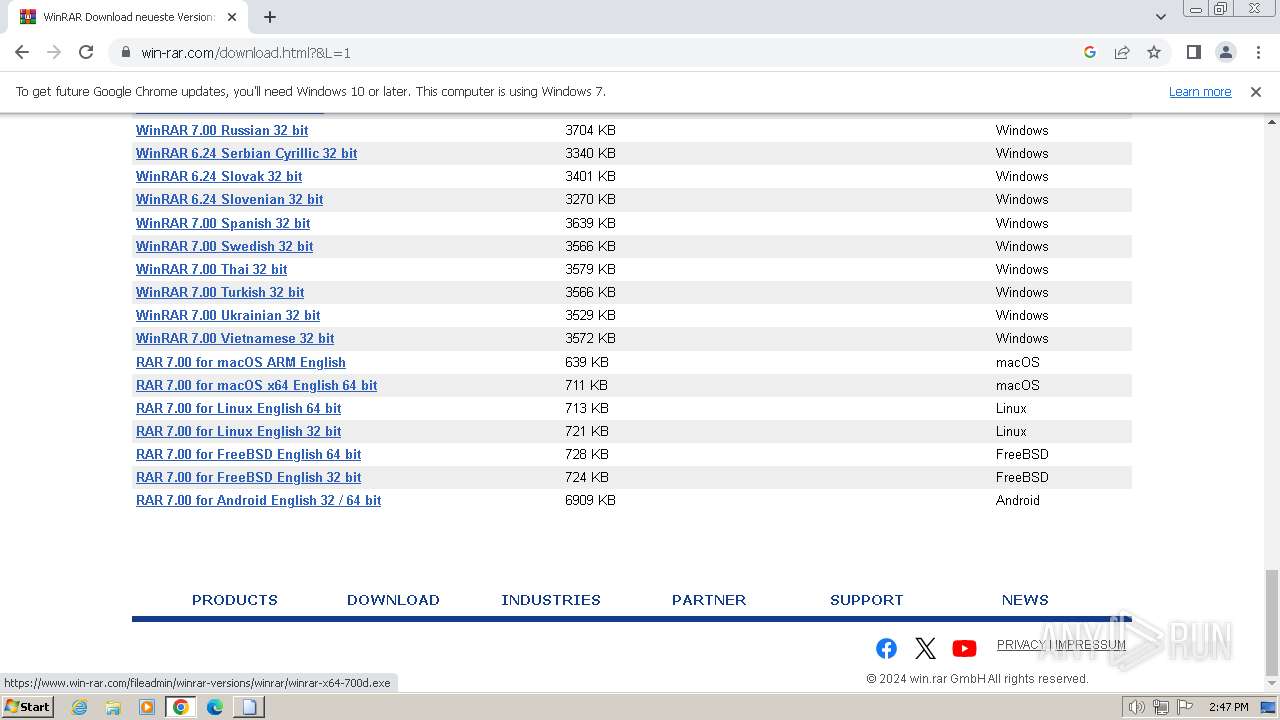The height and width of the screenshot is (720, 1280).
Task: Click the system clock showing 2:47 PM
Action: [1228, 707]
